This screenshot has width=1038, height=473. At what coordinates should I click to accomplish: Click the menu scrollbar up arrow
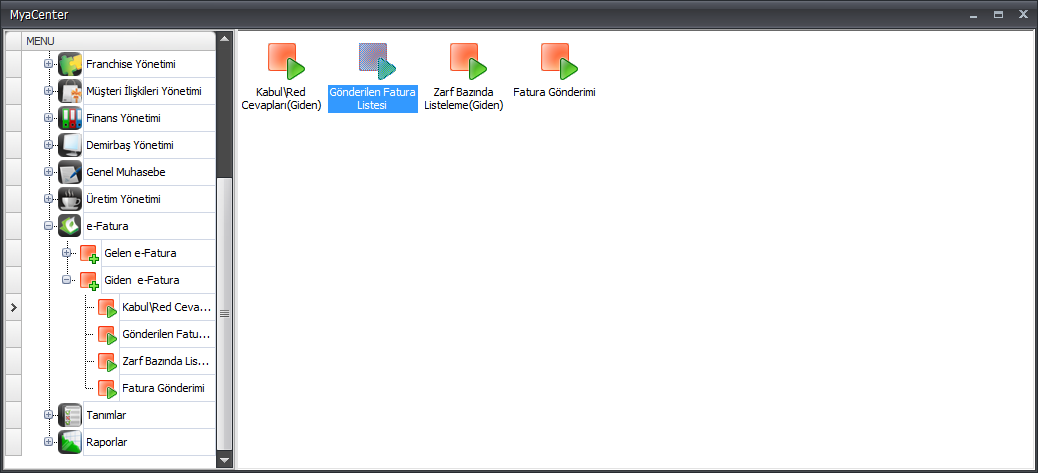(224, 38)
